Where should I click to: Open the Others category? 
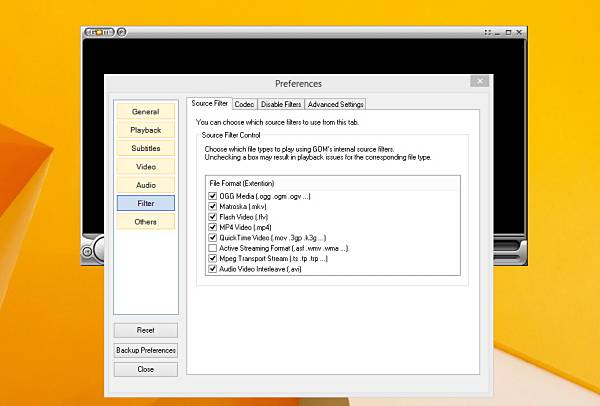[145, 222]
